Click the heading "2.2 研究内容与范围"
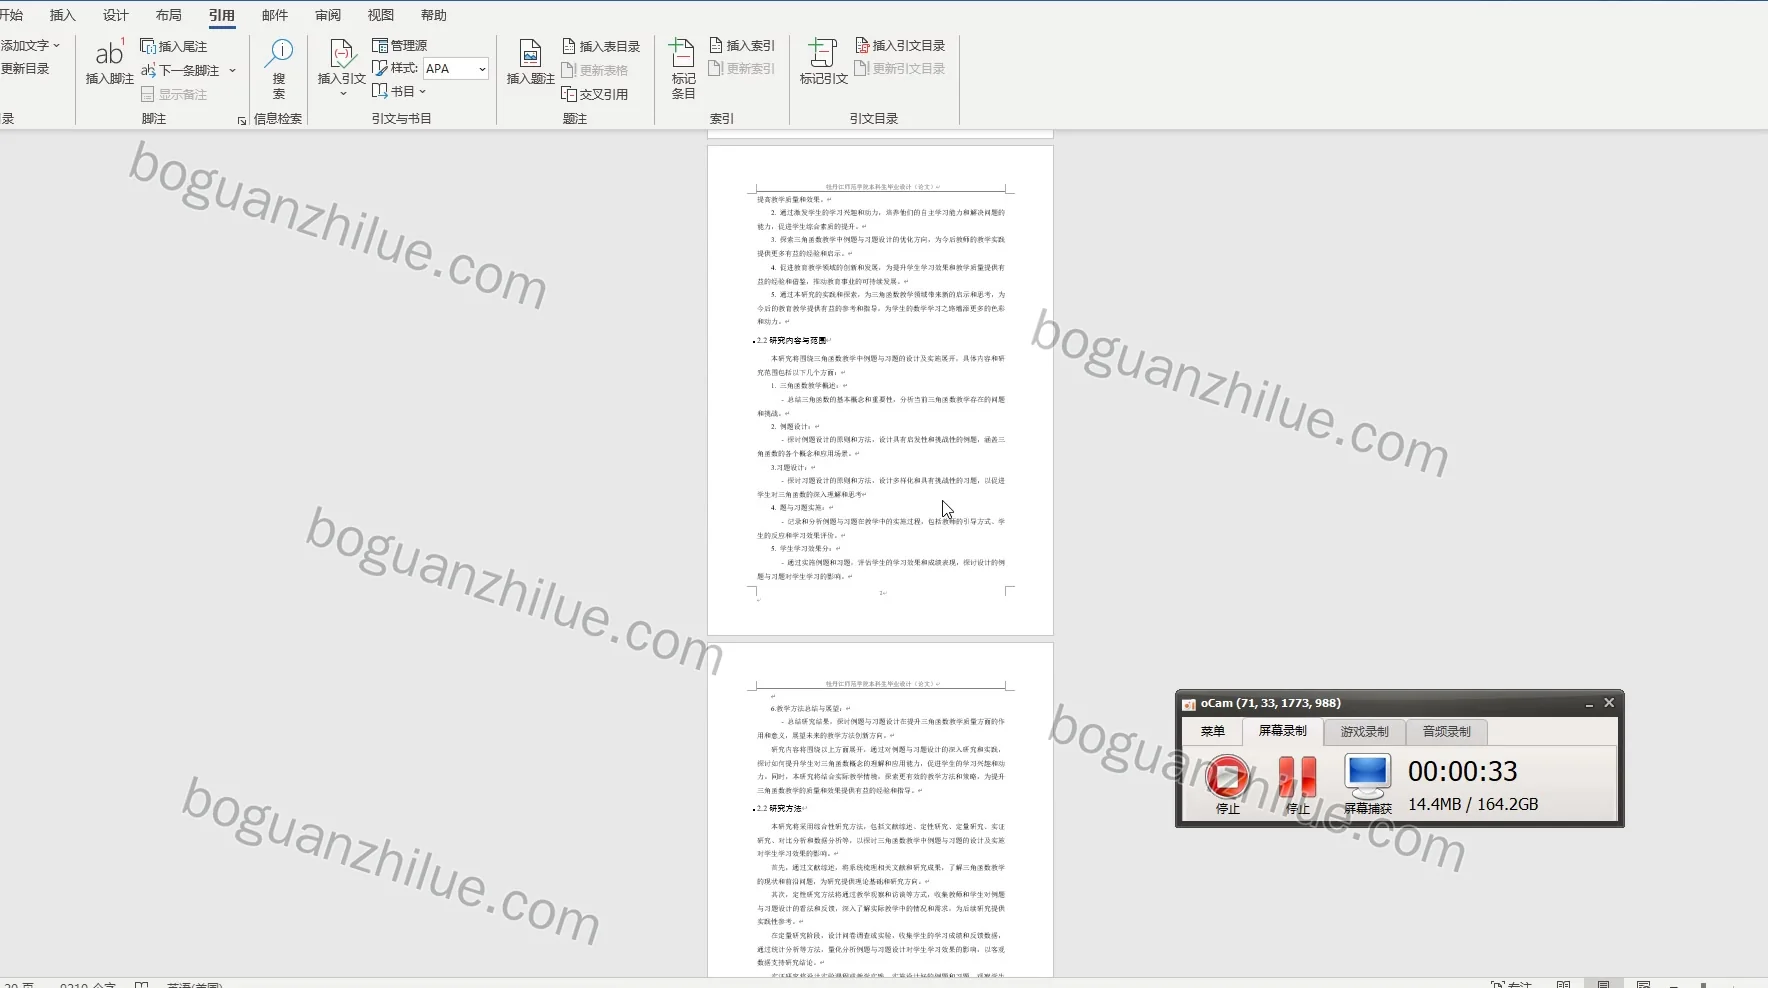Screen dimensions: 1768x988 pyautogui.click(x=792, y=341)
